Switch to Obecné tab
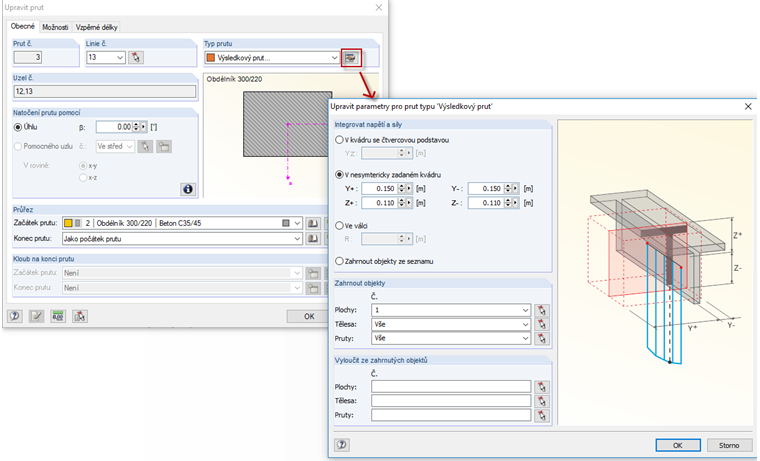The width and height of the screenshot is (760, 461). 23,27
